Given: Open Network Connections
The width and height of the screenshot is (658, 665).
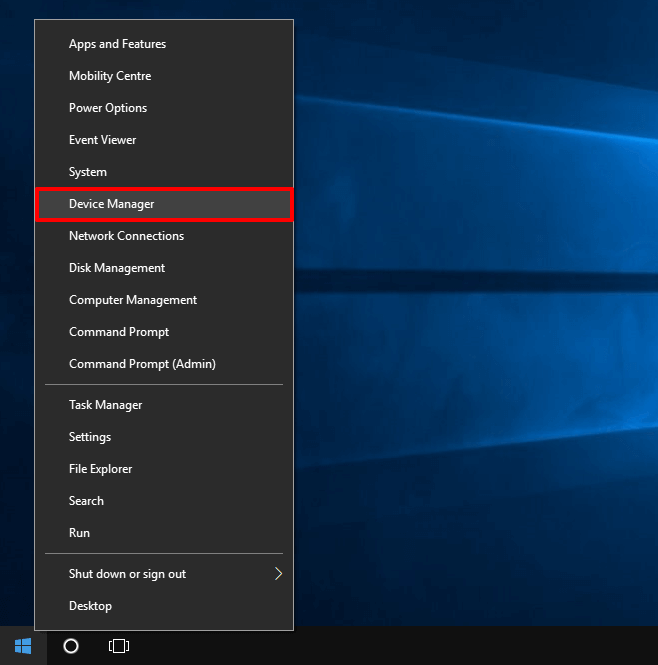Looking at the screenshot, I should click(x=164, y=236).
